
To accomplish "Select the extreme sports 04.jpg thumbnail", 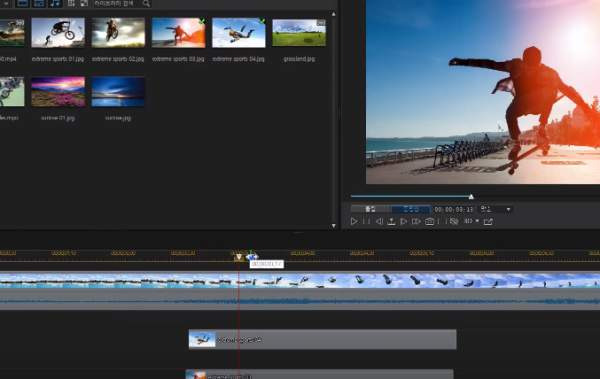I will click(239, 33).
